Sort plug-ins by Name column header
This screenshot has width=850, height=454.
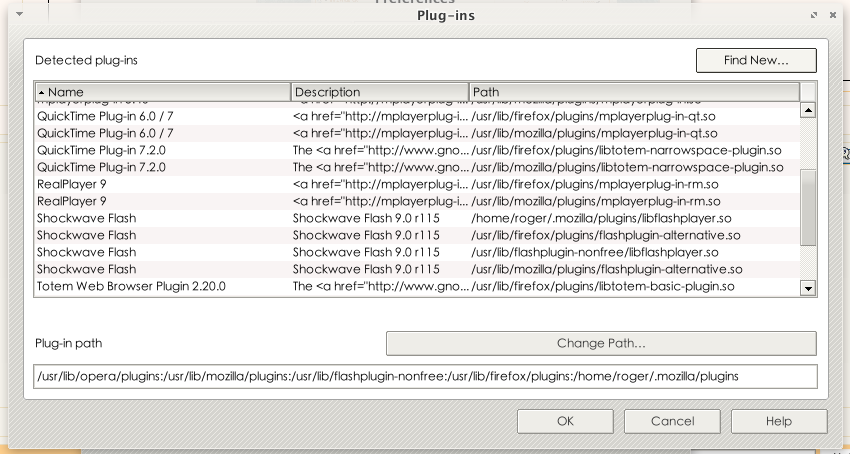point(163,92)
